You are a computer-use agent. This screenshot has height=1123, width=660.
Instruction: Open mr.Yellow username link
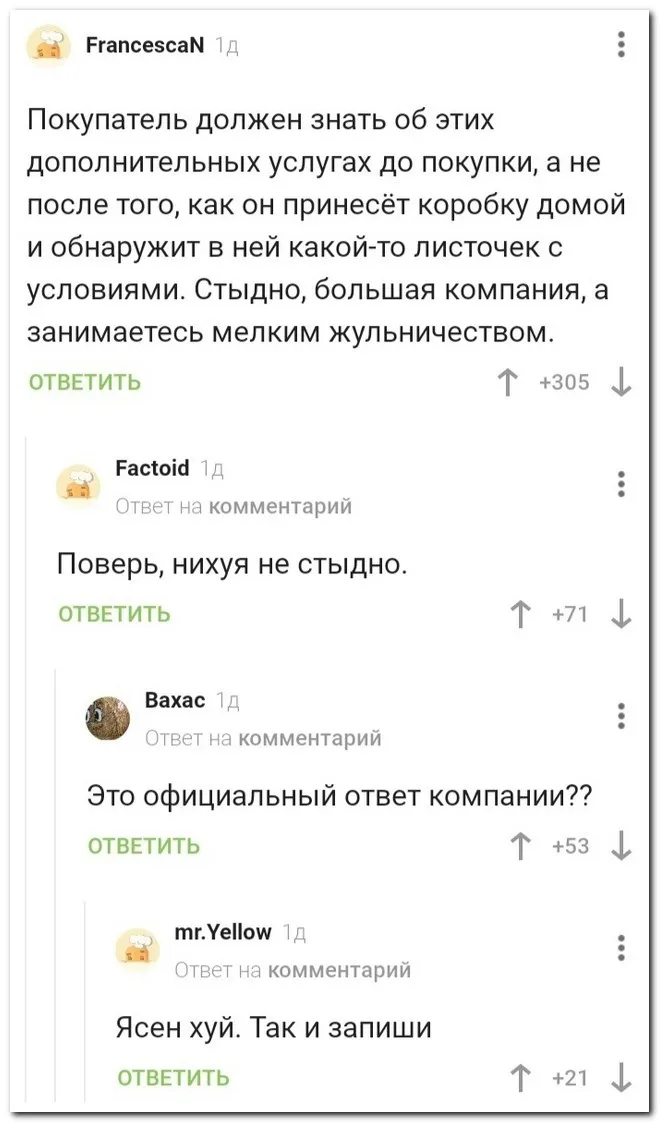point(222,932)
